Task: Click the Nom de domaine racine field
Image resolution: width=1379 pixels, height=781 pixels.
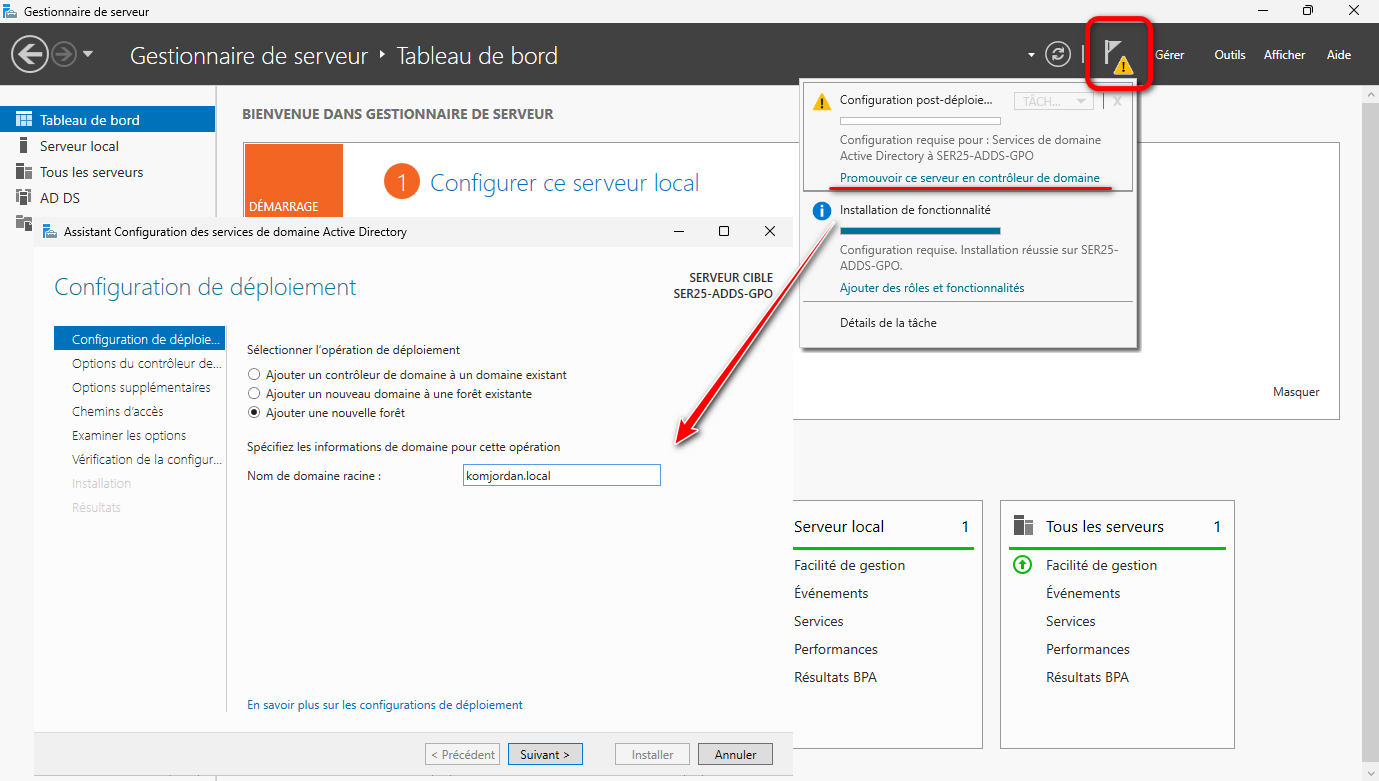Action: (562, 475)
